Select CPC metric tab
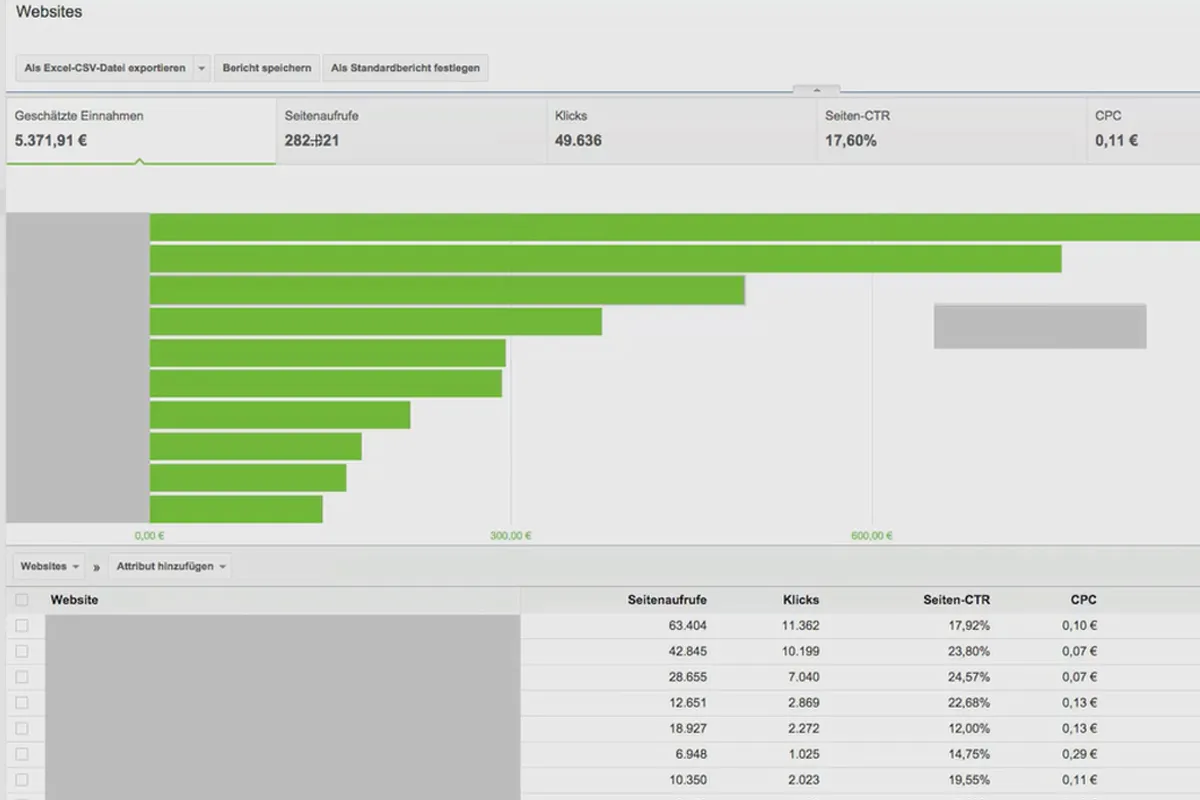This screenshot has height=800, width=1200. coord(1143,130)
